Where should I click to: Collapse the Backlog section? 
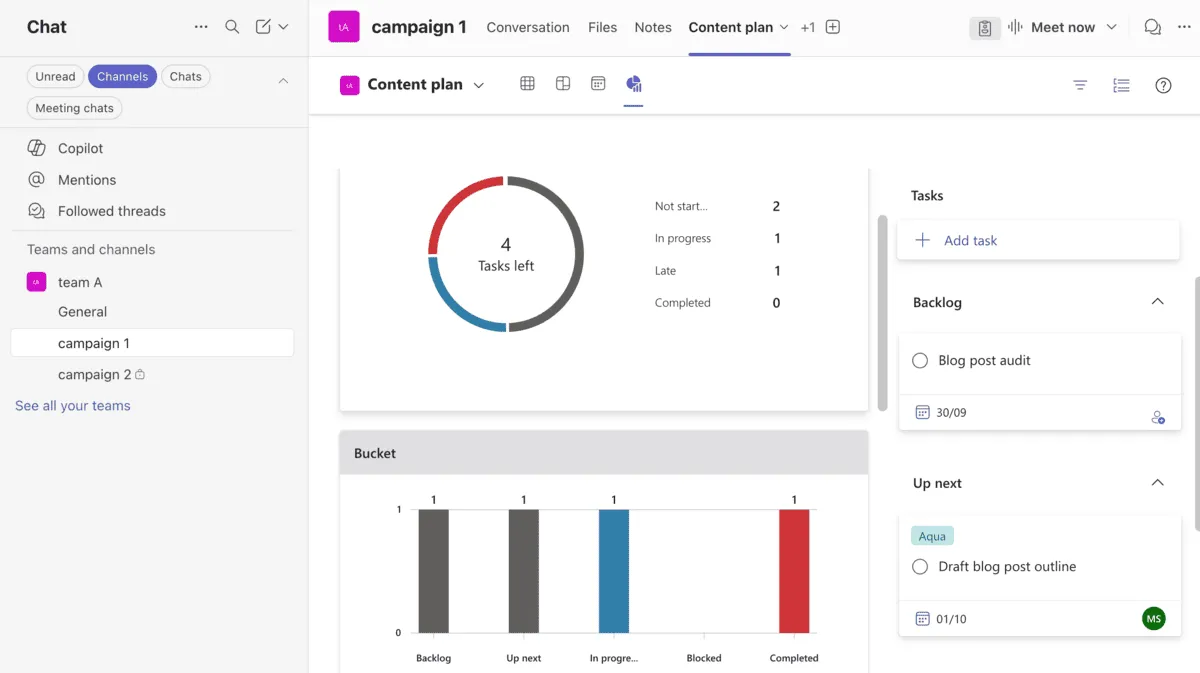point(1157,302)
